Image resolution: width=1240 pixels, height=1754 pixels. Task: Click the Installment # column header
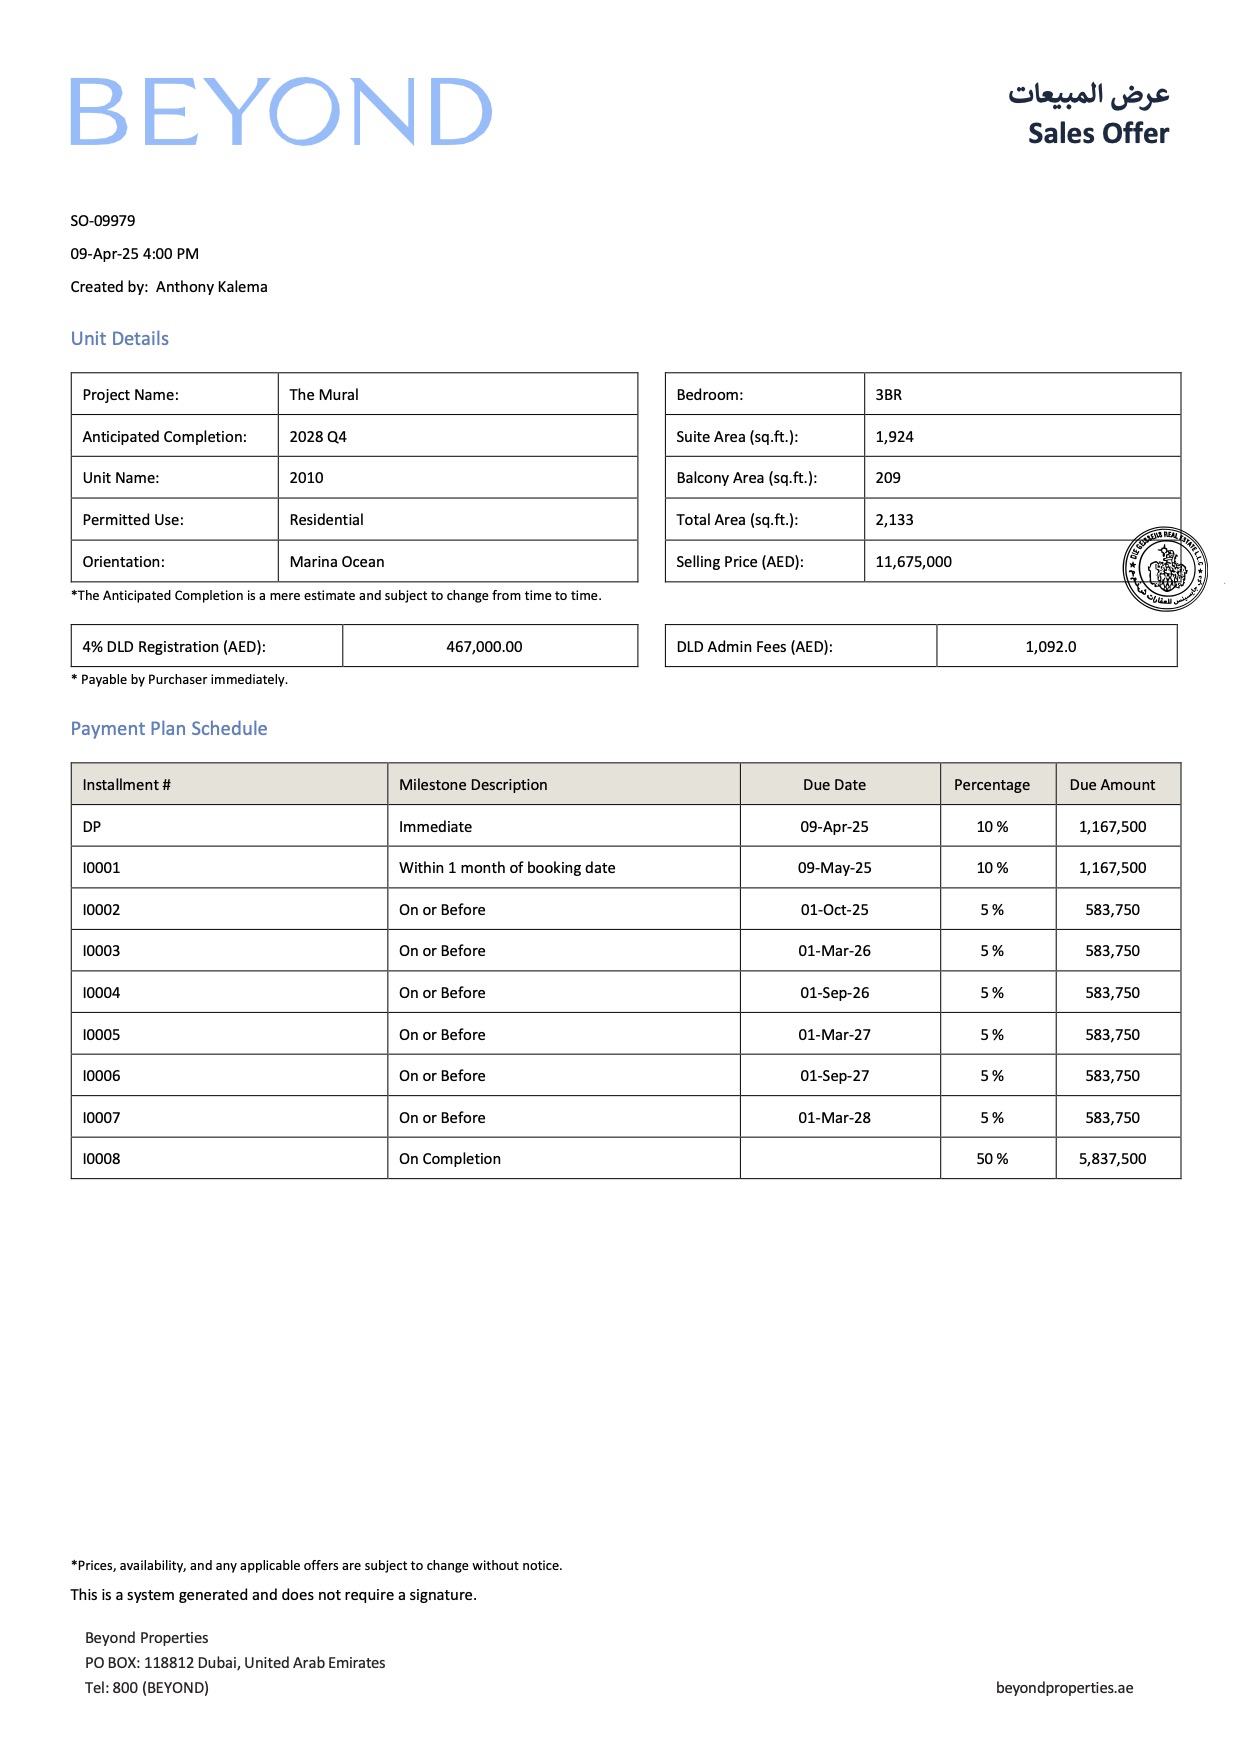tap(127, 785)
